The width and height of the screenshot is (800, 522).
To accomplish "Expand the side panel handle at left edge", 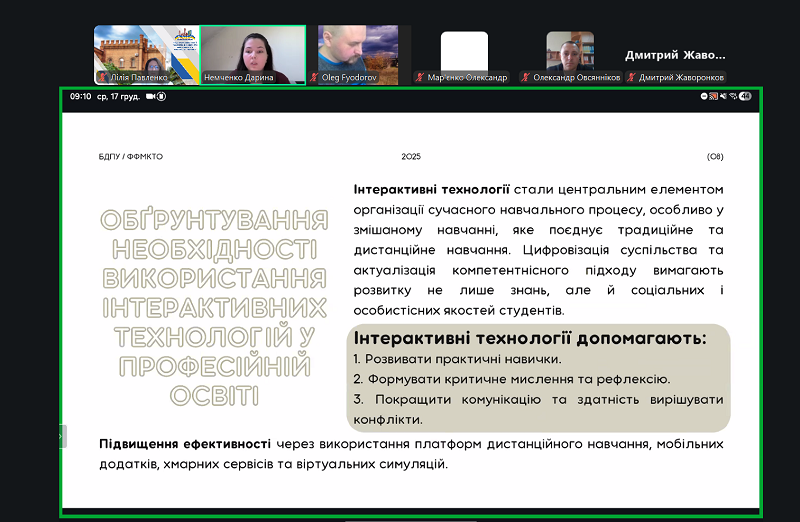I will [63, 436].
